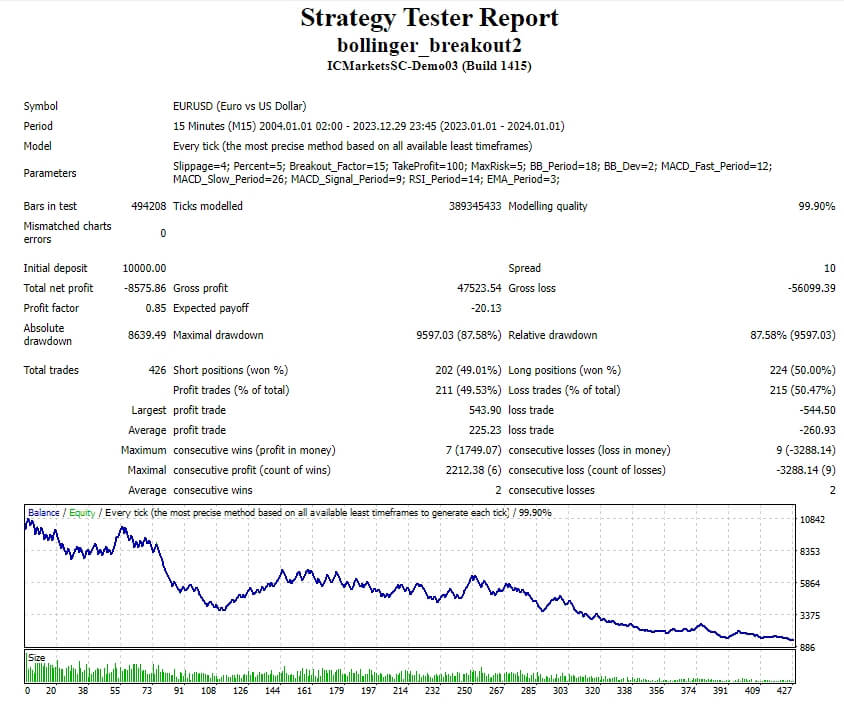Select the symbol value 'EURUSD (Euro vs US Dollar)'
This screenshot has height=704, width=844.
pyautogui.click(x=240, y=106)
